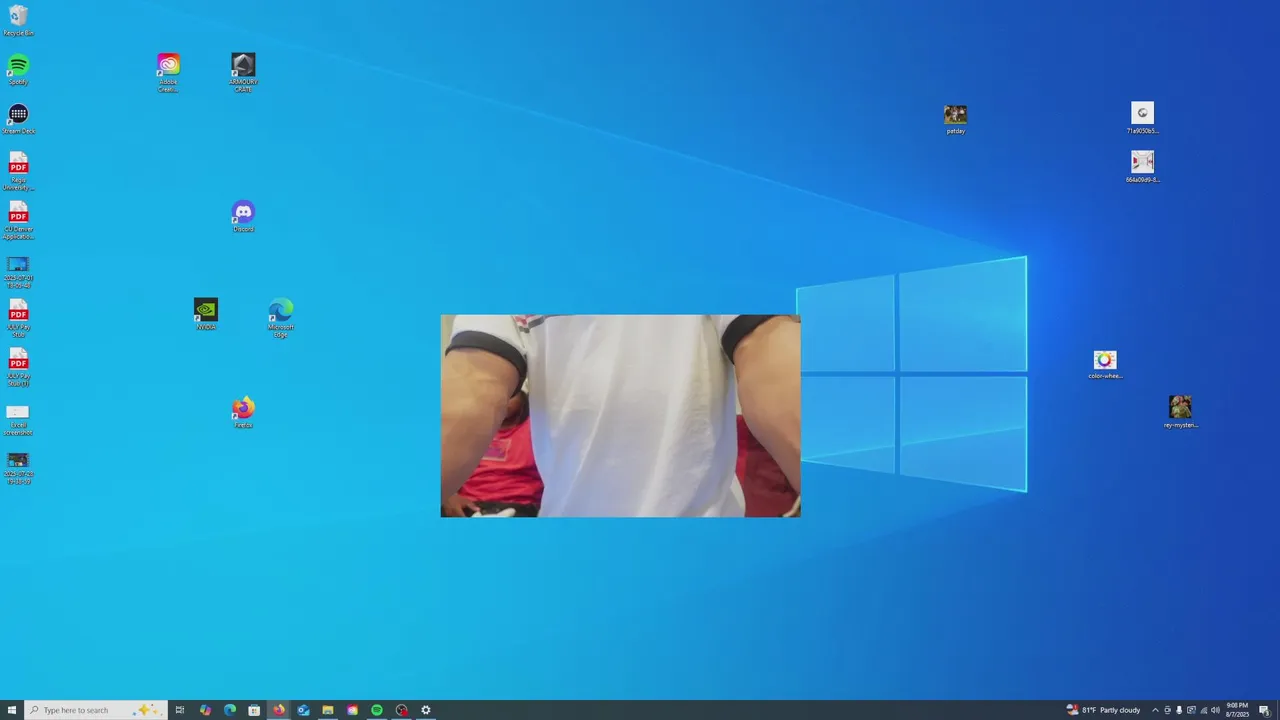This screenshot has height=720, width=1280.
Task: Select the Firefox desktop shortcut
Action: 243,412
